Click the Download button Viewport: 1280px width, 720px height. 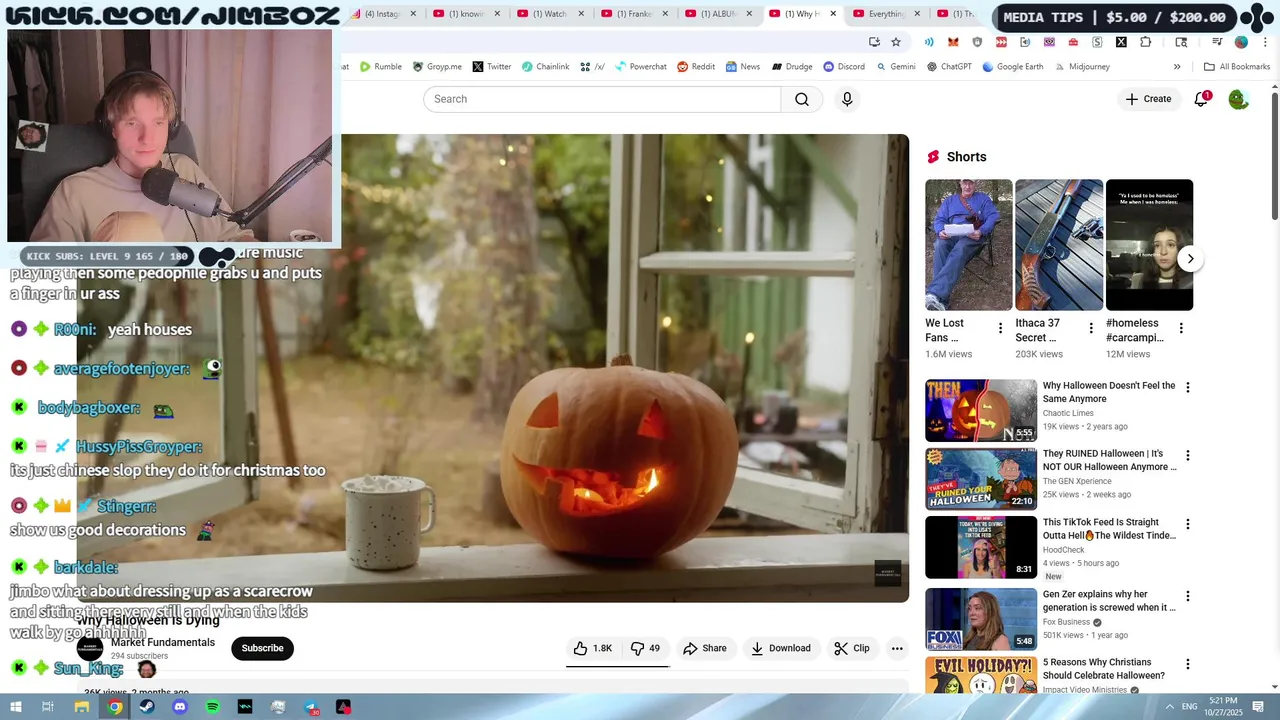(x=781, y=648)
